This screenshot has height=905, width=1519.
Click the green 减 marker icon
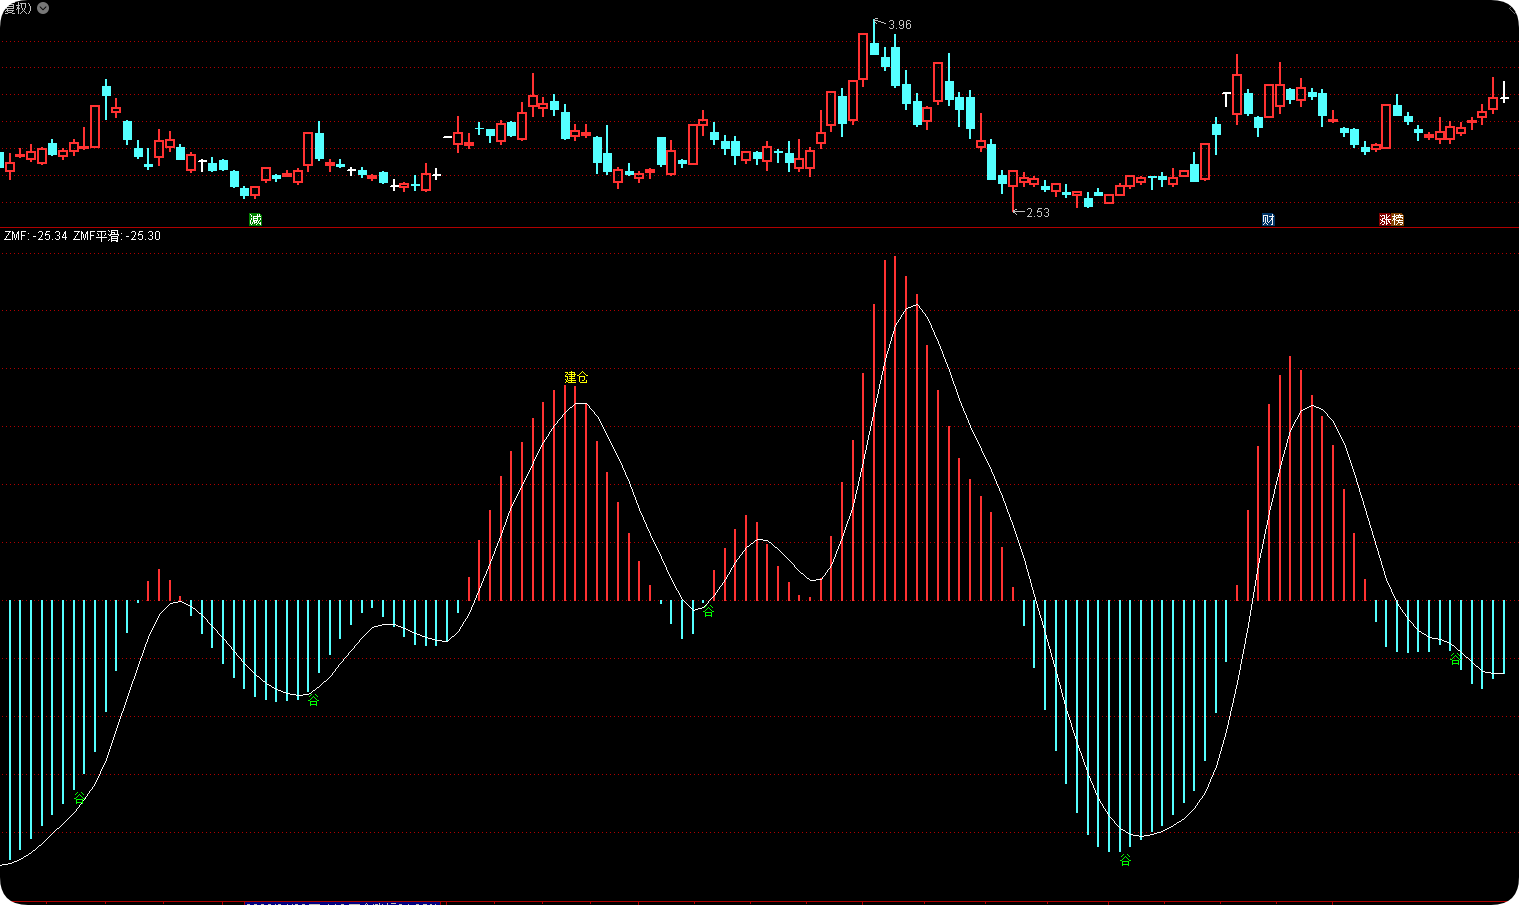click(x=255, y=219)
